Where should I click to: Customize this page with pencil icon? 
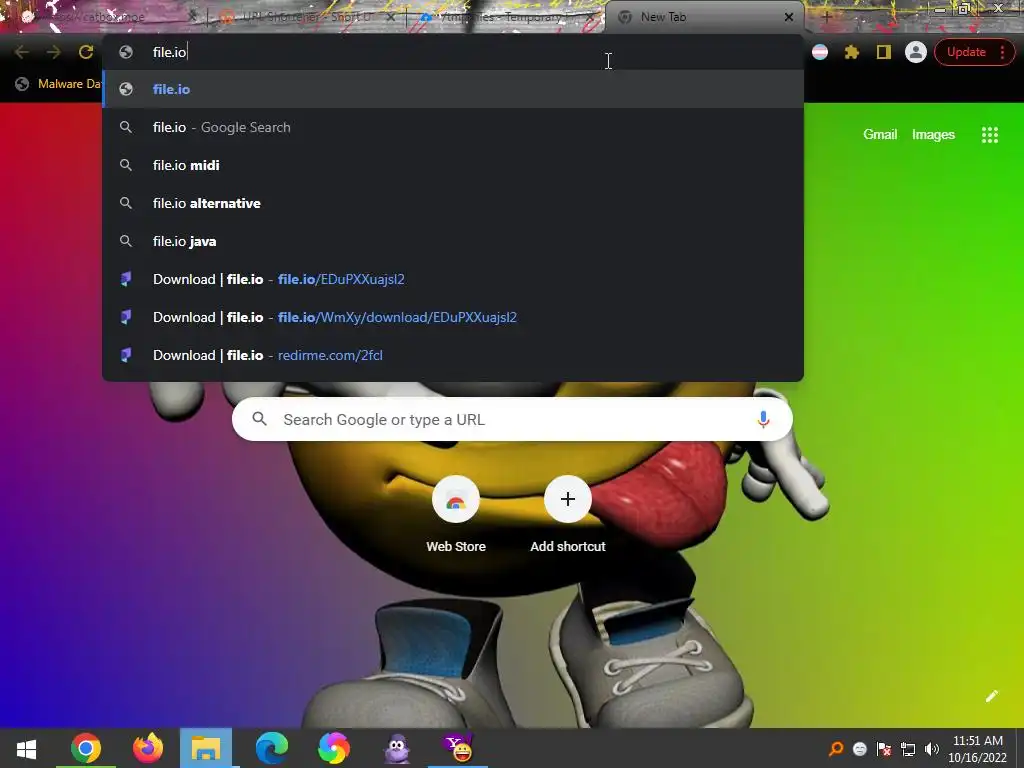coord(991,696)
